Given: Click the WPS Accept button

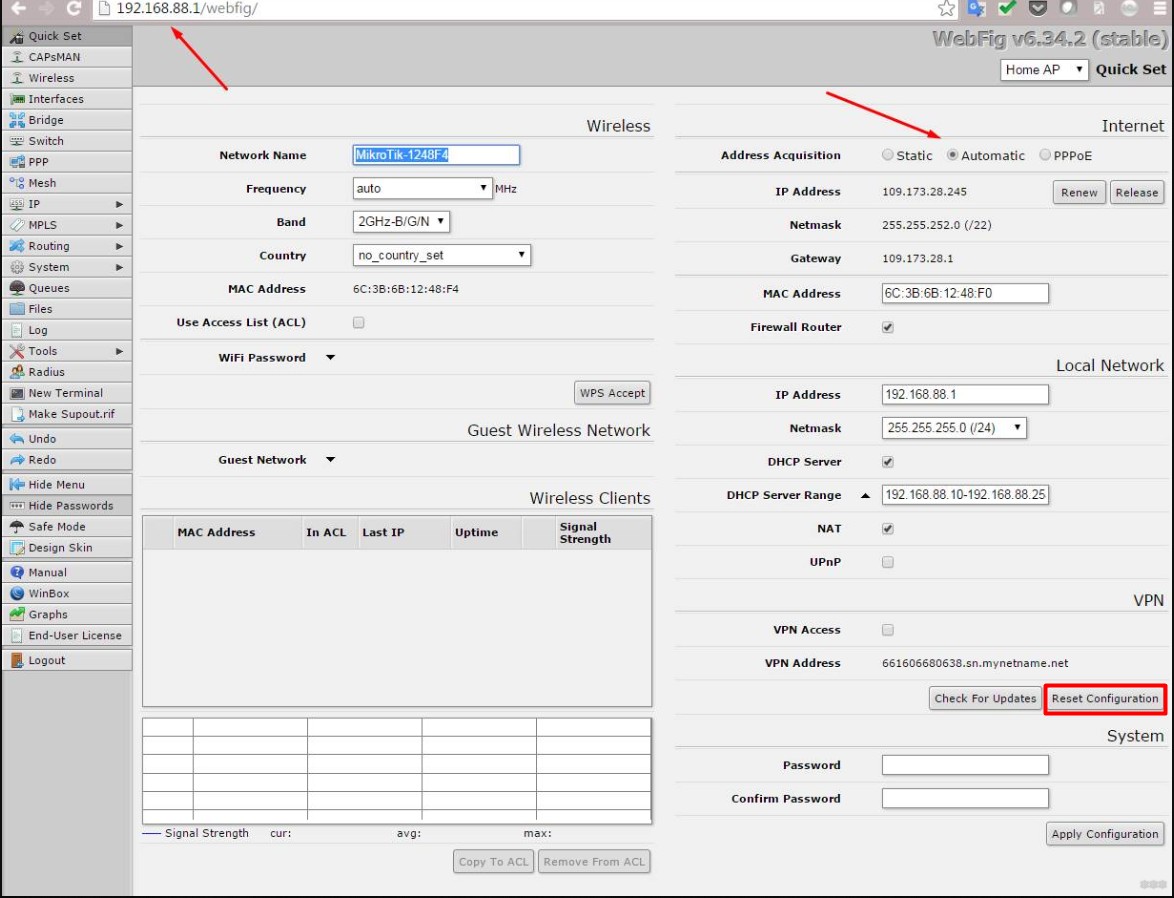Looking at the screenshot, I should tap(612, 393).
